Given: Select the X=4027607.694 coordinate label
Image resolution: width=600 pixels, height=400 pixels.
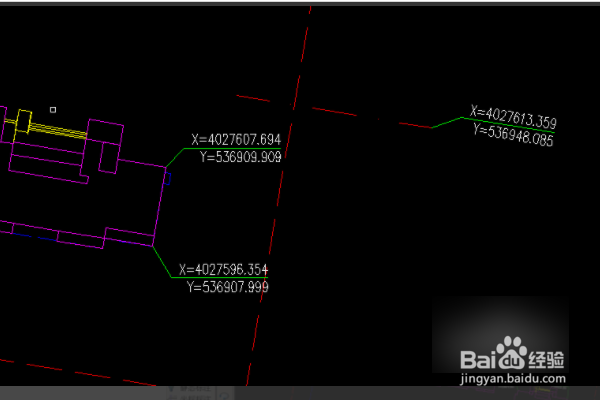Looking at the screenshot, I should pyautogui.click(x=236, y=140).
